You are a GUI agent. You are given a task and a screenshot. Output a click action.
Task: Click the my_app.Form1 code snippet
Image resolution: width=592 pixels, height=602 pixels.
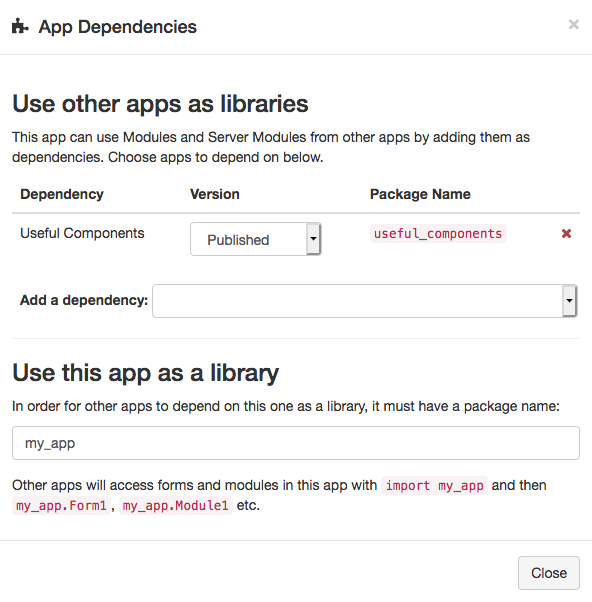click(61, 506)
